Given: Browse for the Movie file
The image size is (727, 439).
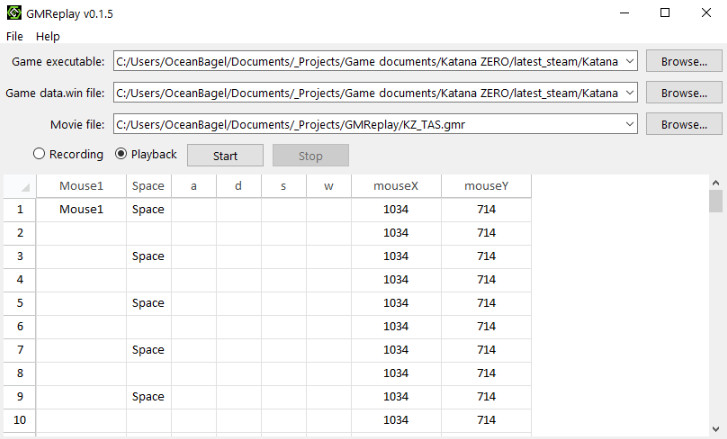Looking at the screenshot, I should click(x=684, y=124).
